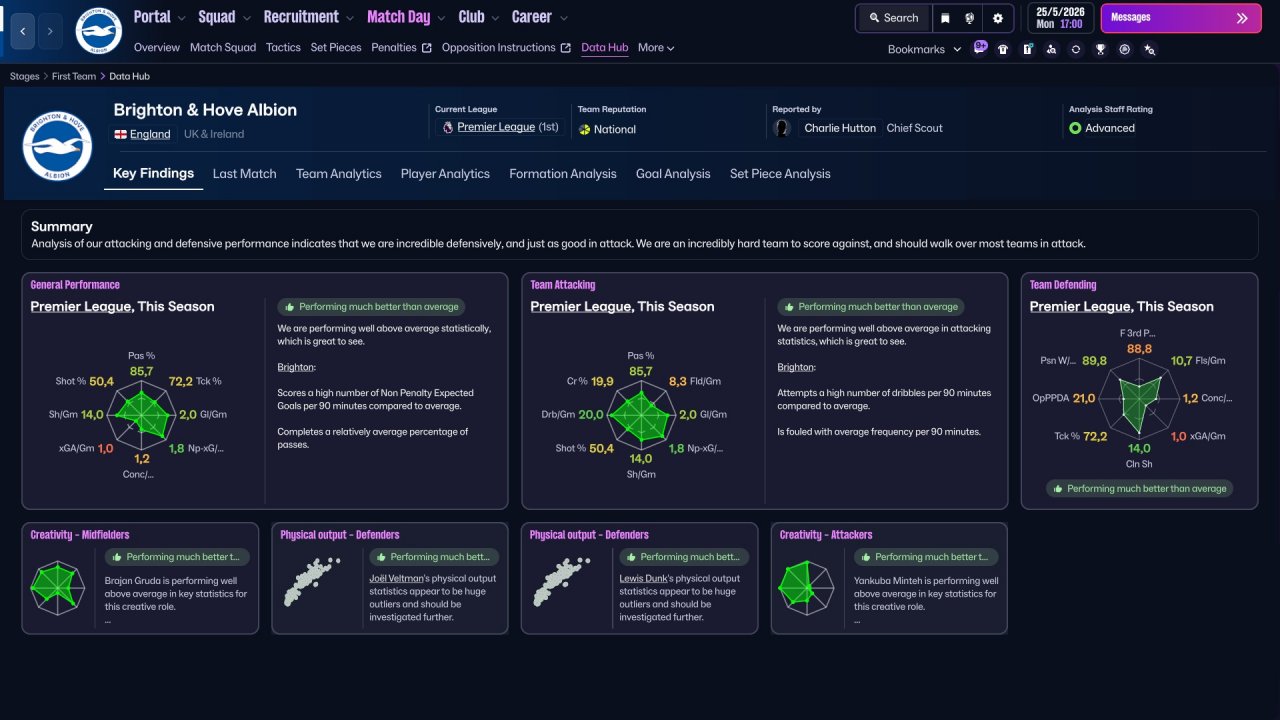Open the globe icon in the top bar
1280x720 pixels.
pyautogui.click(x=970, y=18)
